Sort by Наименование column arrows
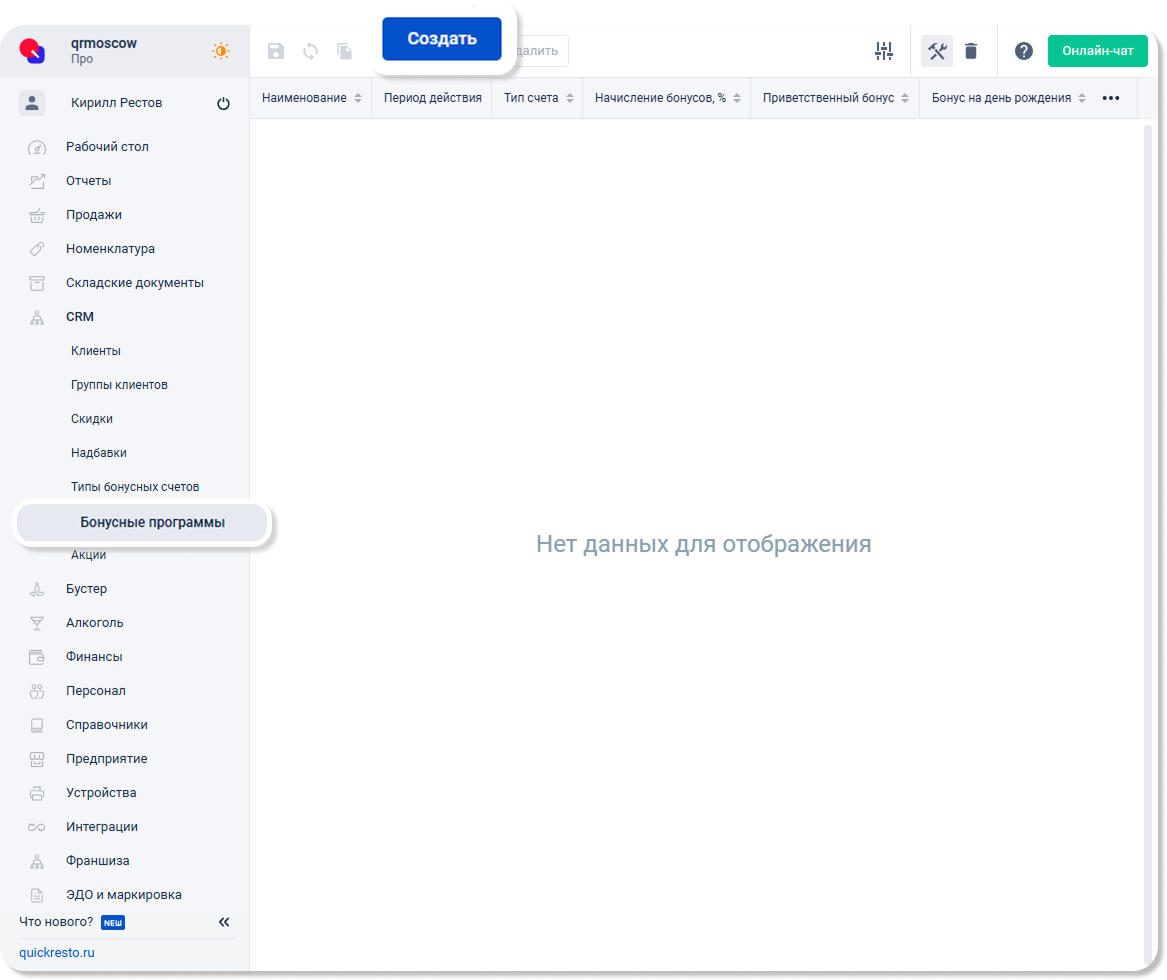The height and width of the screenshot is (980, 1167). pos(358,98)
